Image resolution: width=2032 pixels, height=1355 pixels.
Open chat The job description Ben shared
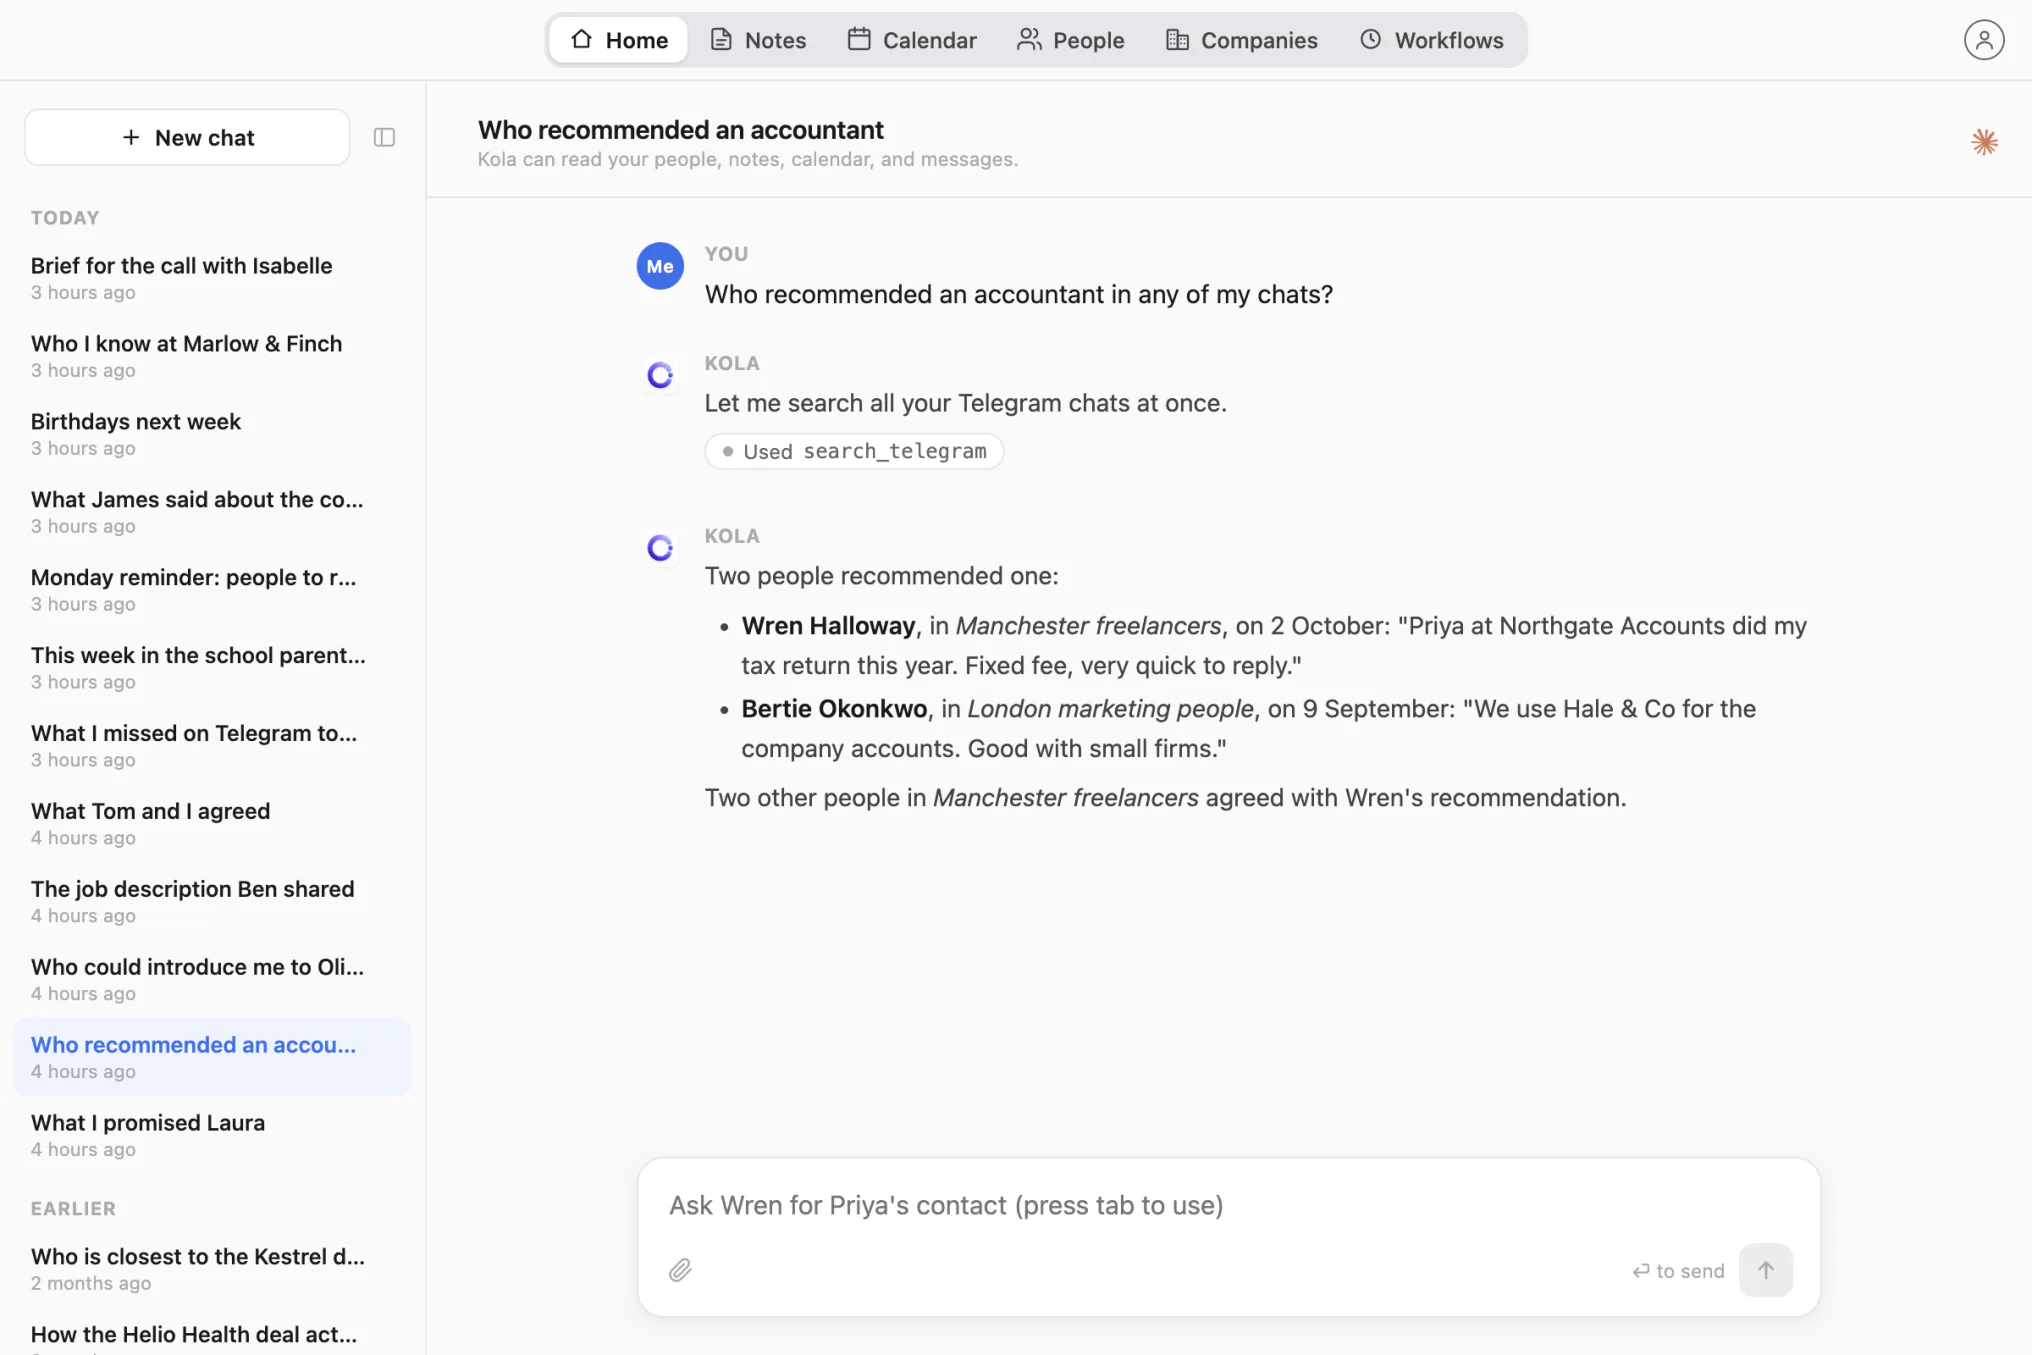tap(212, 902)
